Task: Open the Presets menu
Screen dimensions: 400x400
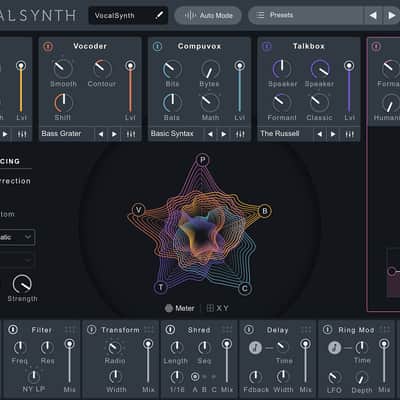Action: pyautogui.click(x=305, y=15)
